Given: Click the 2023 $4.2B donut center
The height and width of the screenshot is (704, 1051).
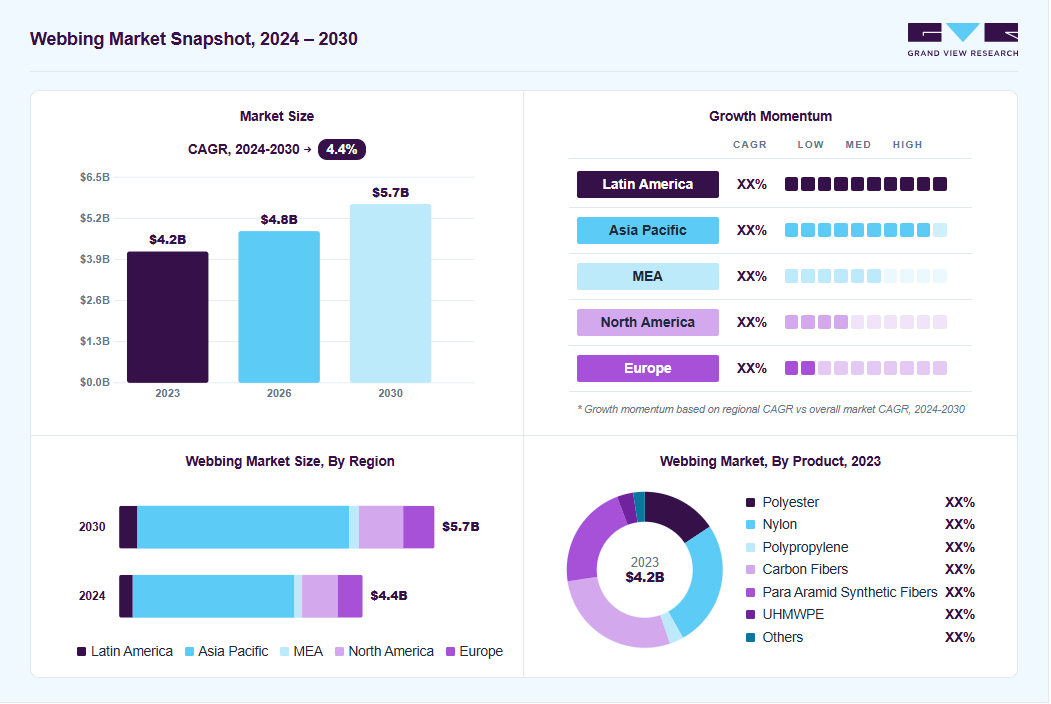Looking at the screenshot, I should point(645,570).
